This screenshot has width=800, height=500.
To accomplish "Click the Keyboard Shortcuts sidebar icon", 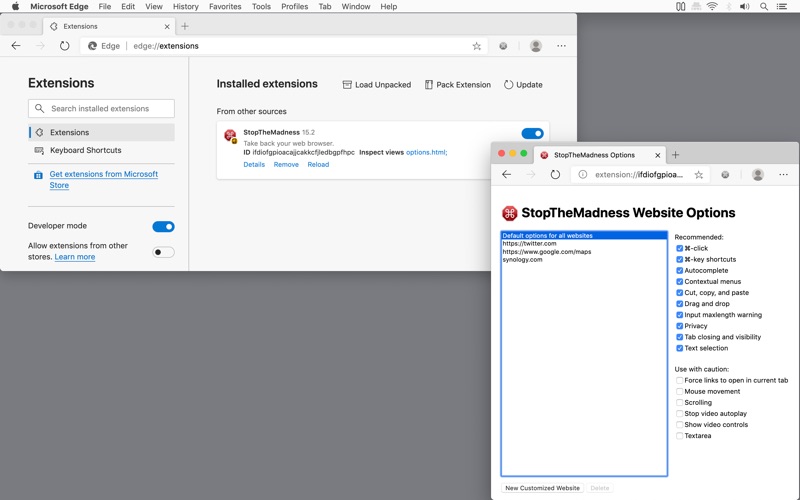I will pyautogui.click(x=39, y=150).
